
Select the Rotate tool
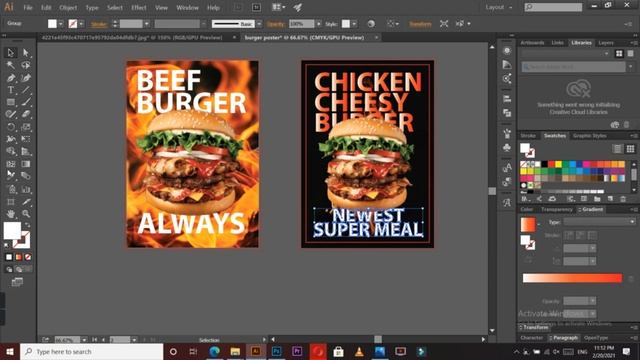click(11, 127)
